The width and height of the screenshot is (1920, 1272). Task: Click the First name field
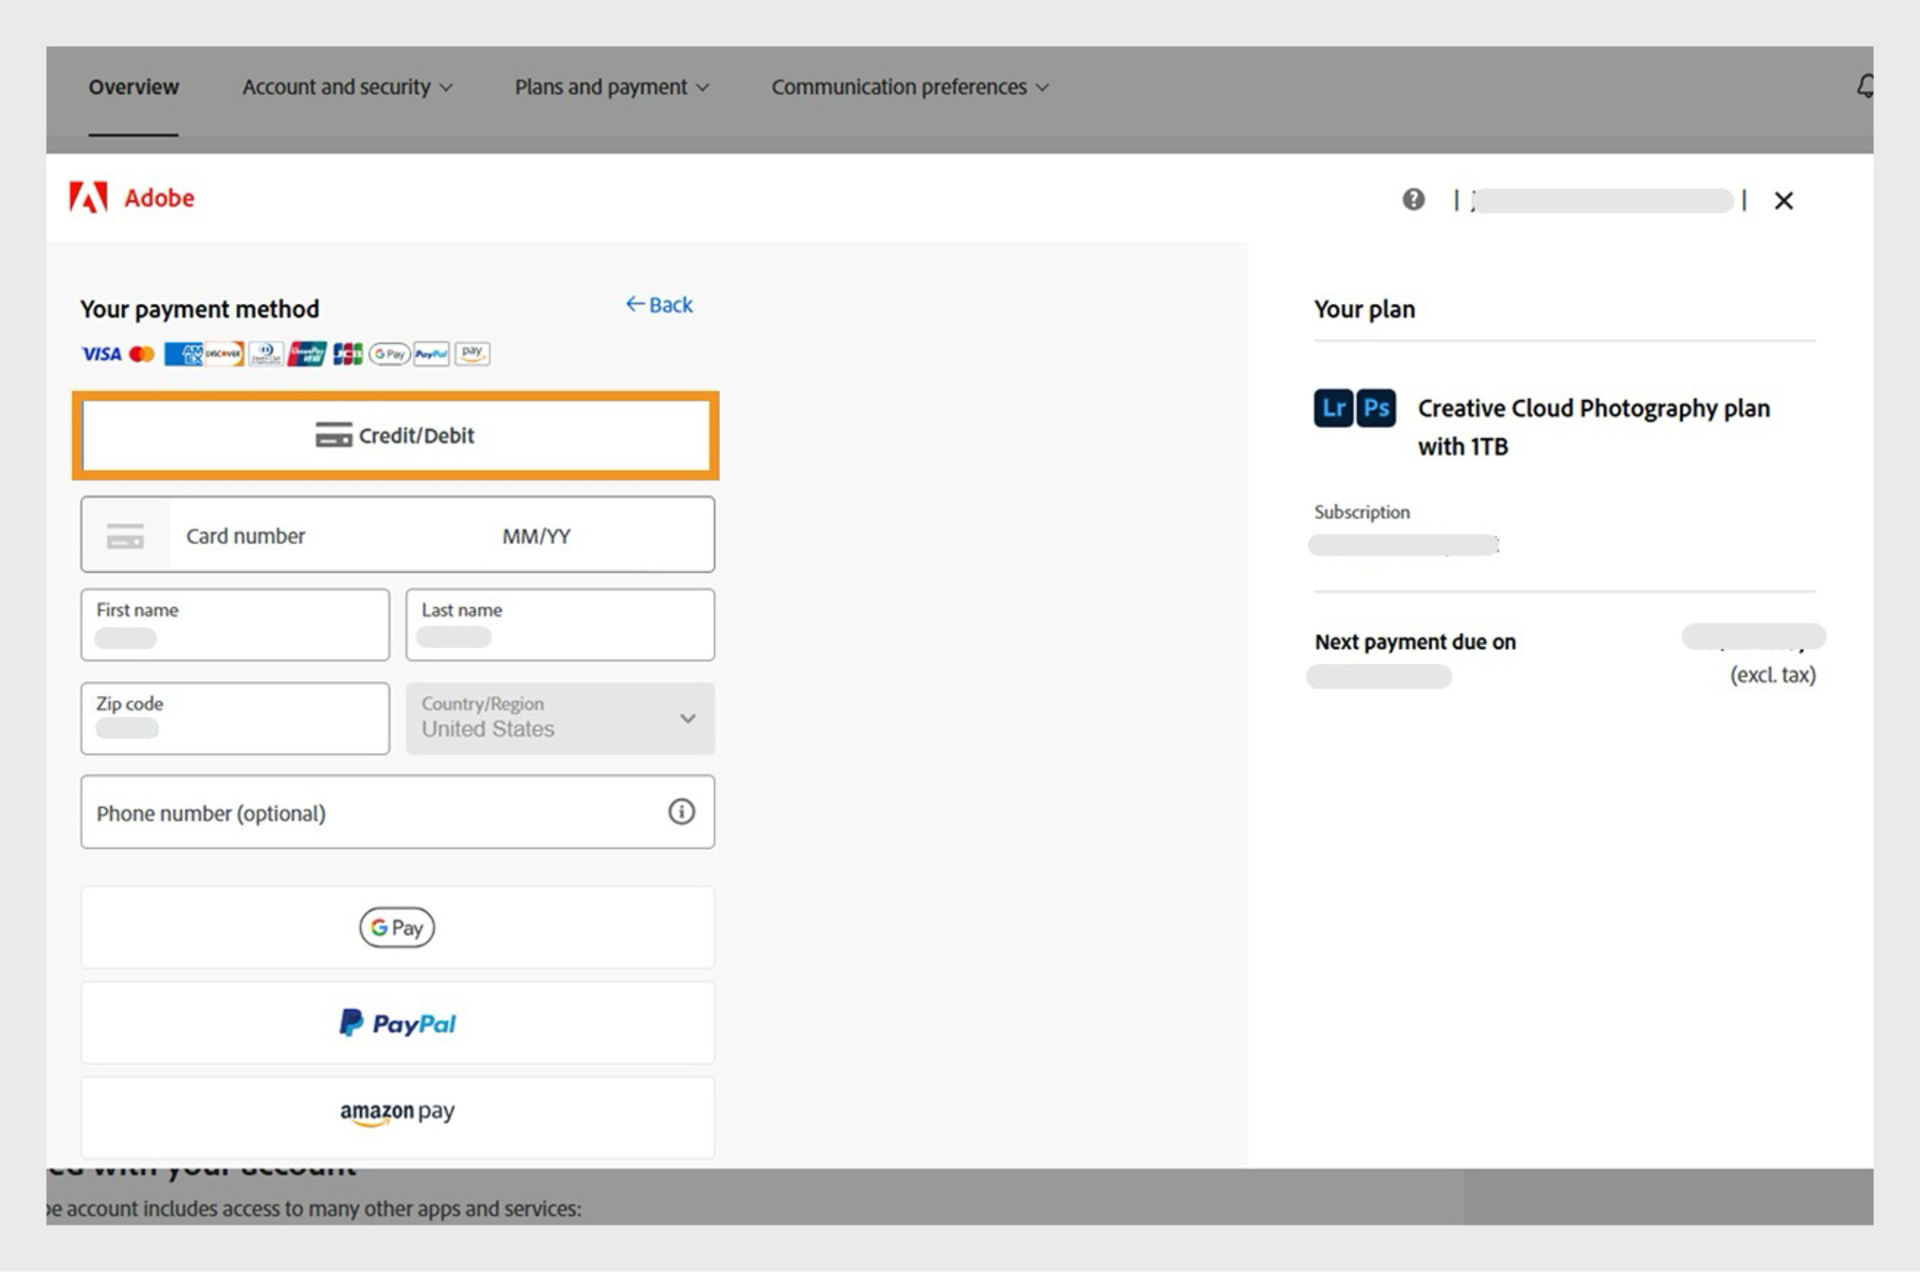coord(235,625)
